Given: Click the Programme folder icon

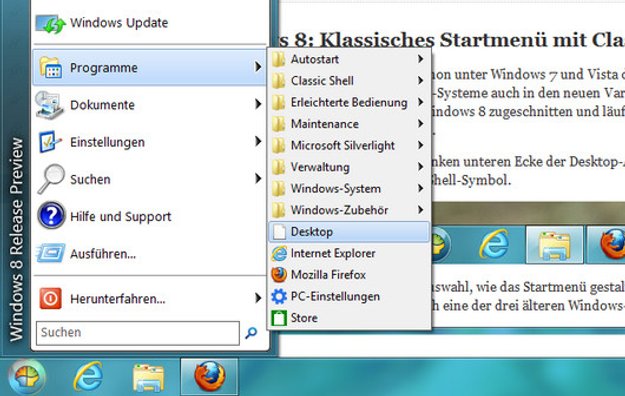Looking at the screenshot, I should click(x=51, y=67).
